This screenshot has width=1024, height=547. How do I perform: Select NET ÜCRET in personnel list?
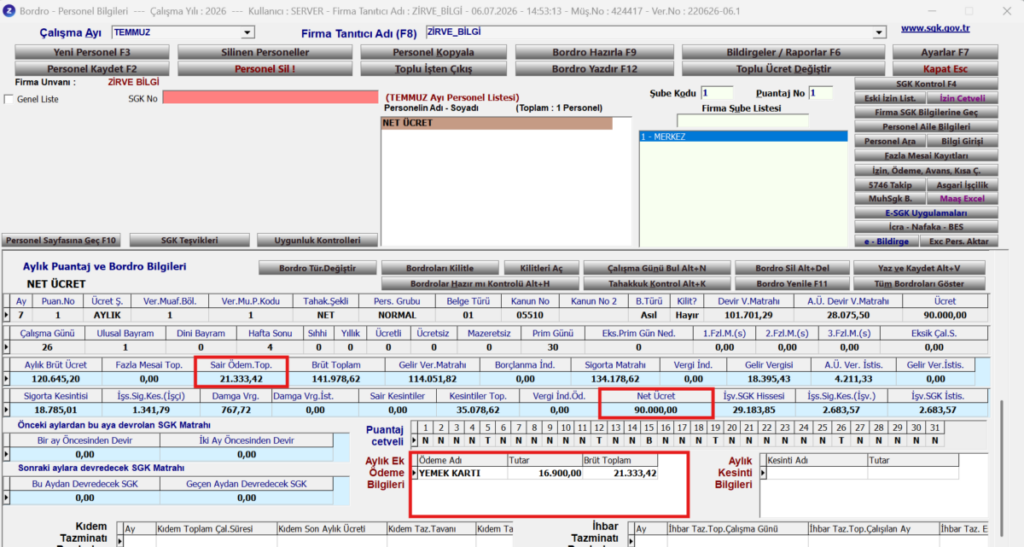[x=497, y=123]
